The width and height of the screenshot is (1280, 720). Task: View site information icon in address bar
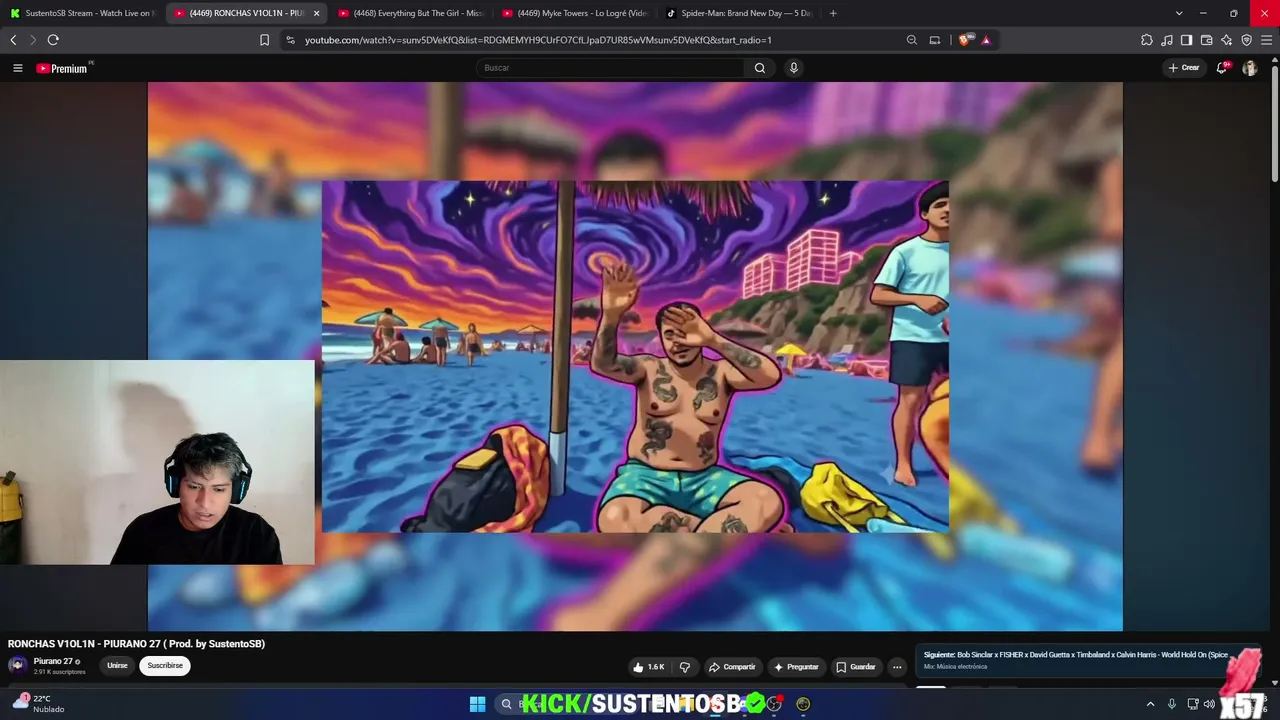[x=290, y=40]
